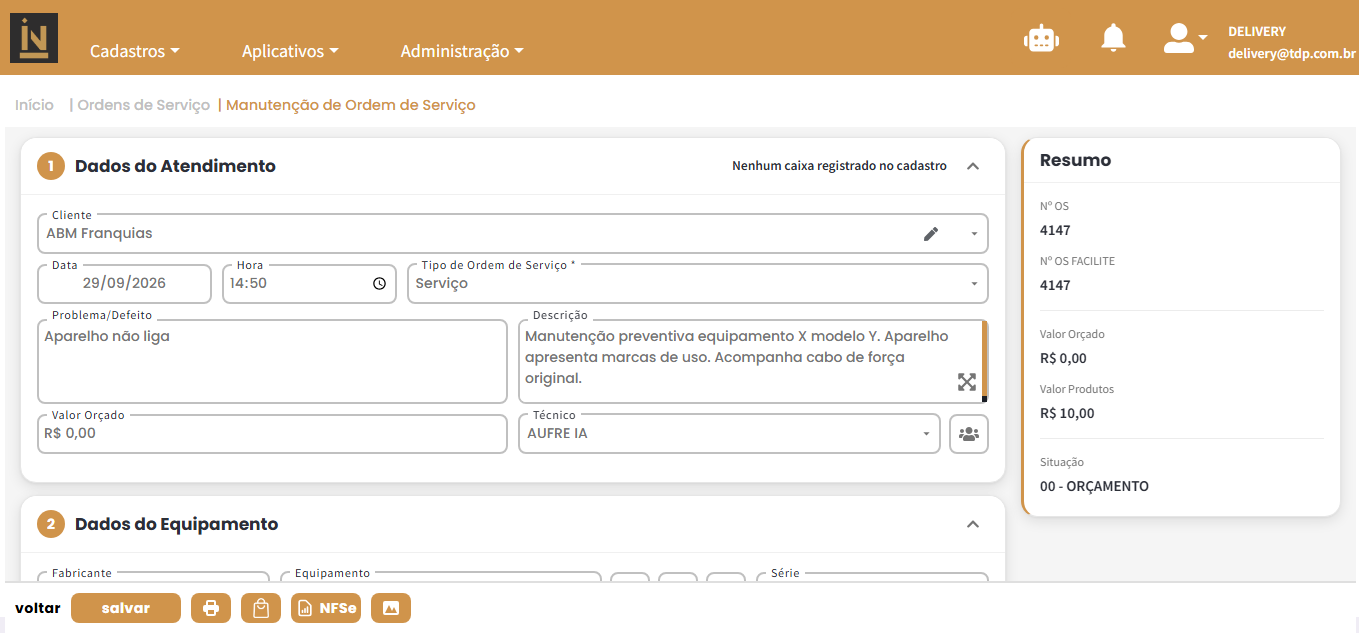Viewport: 1359px width, 633px height.
Task: Open the image gallery icon button
Action: click(x=391, y=608)
